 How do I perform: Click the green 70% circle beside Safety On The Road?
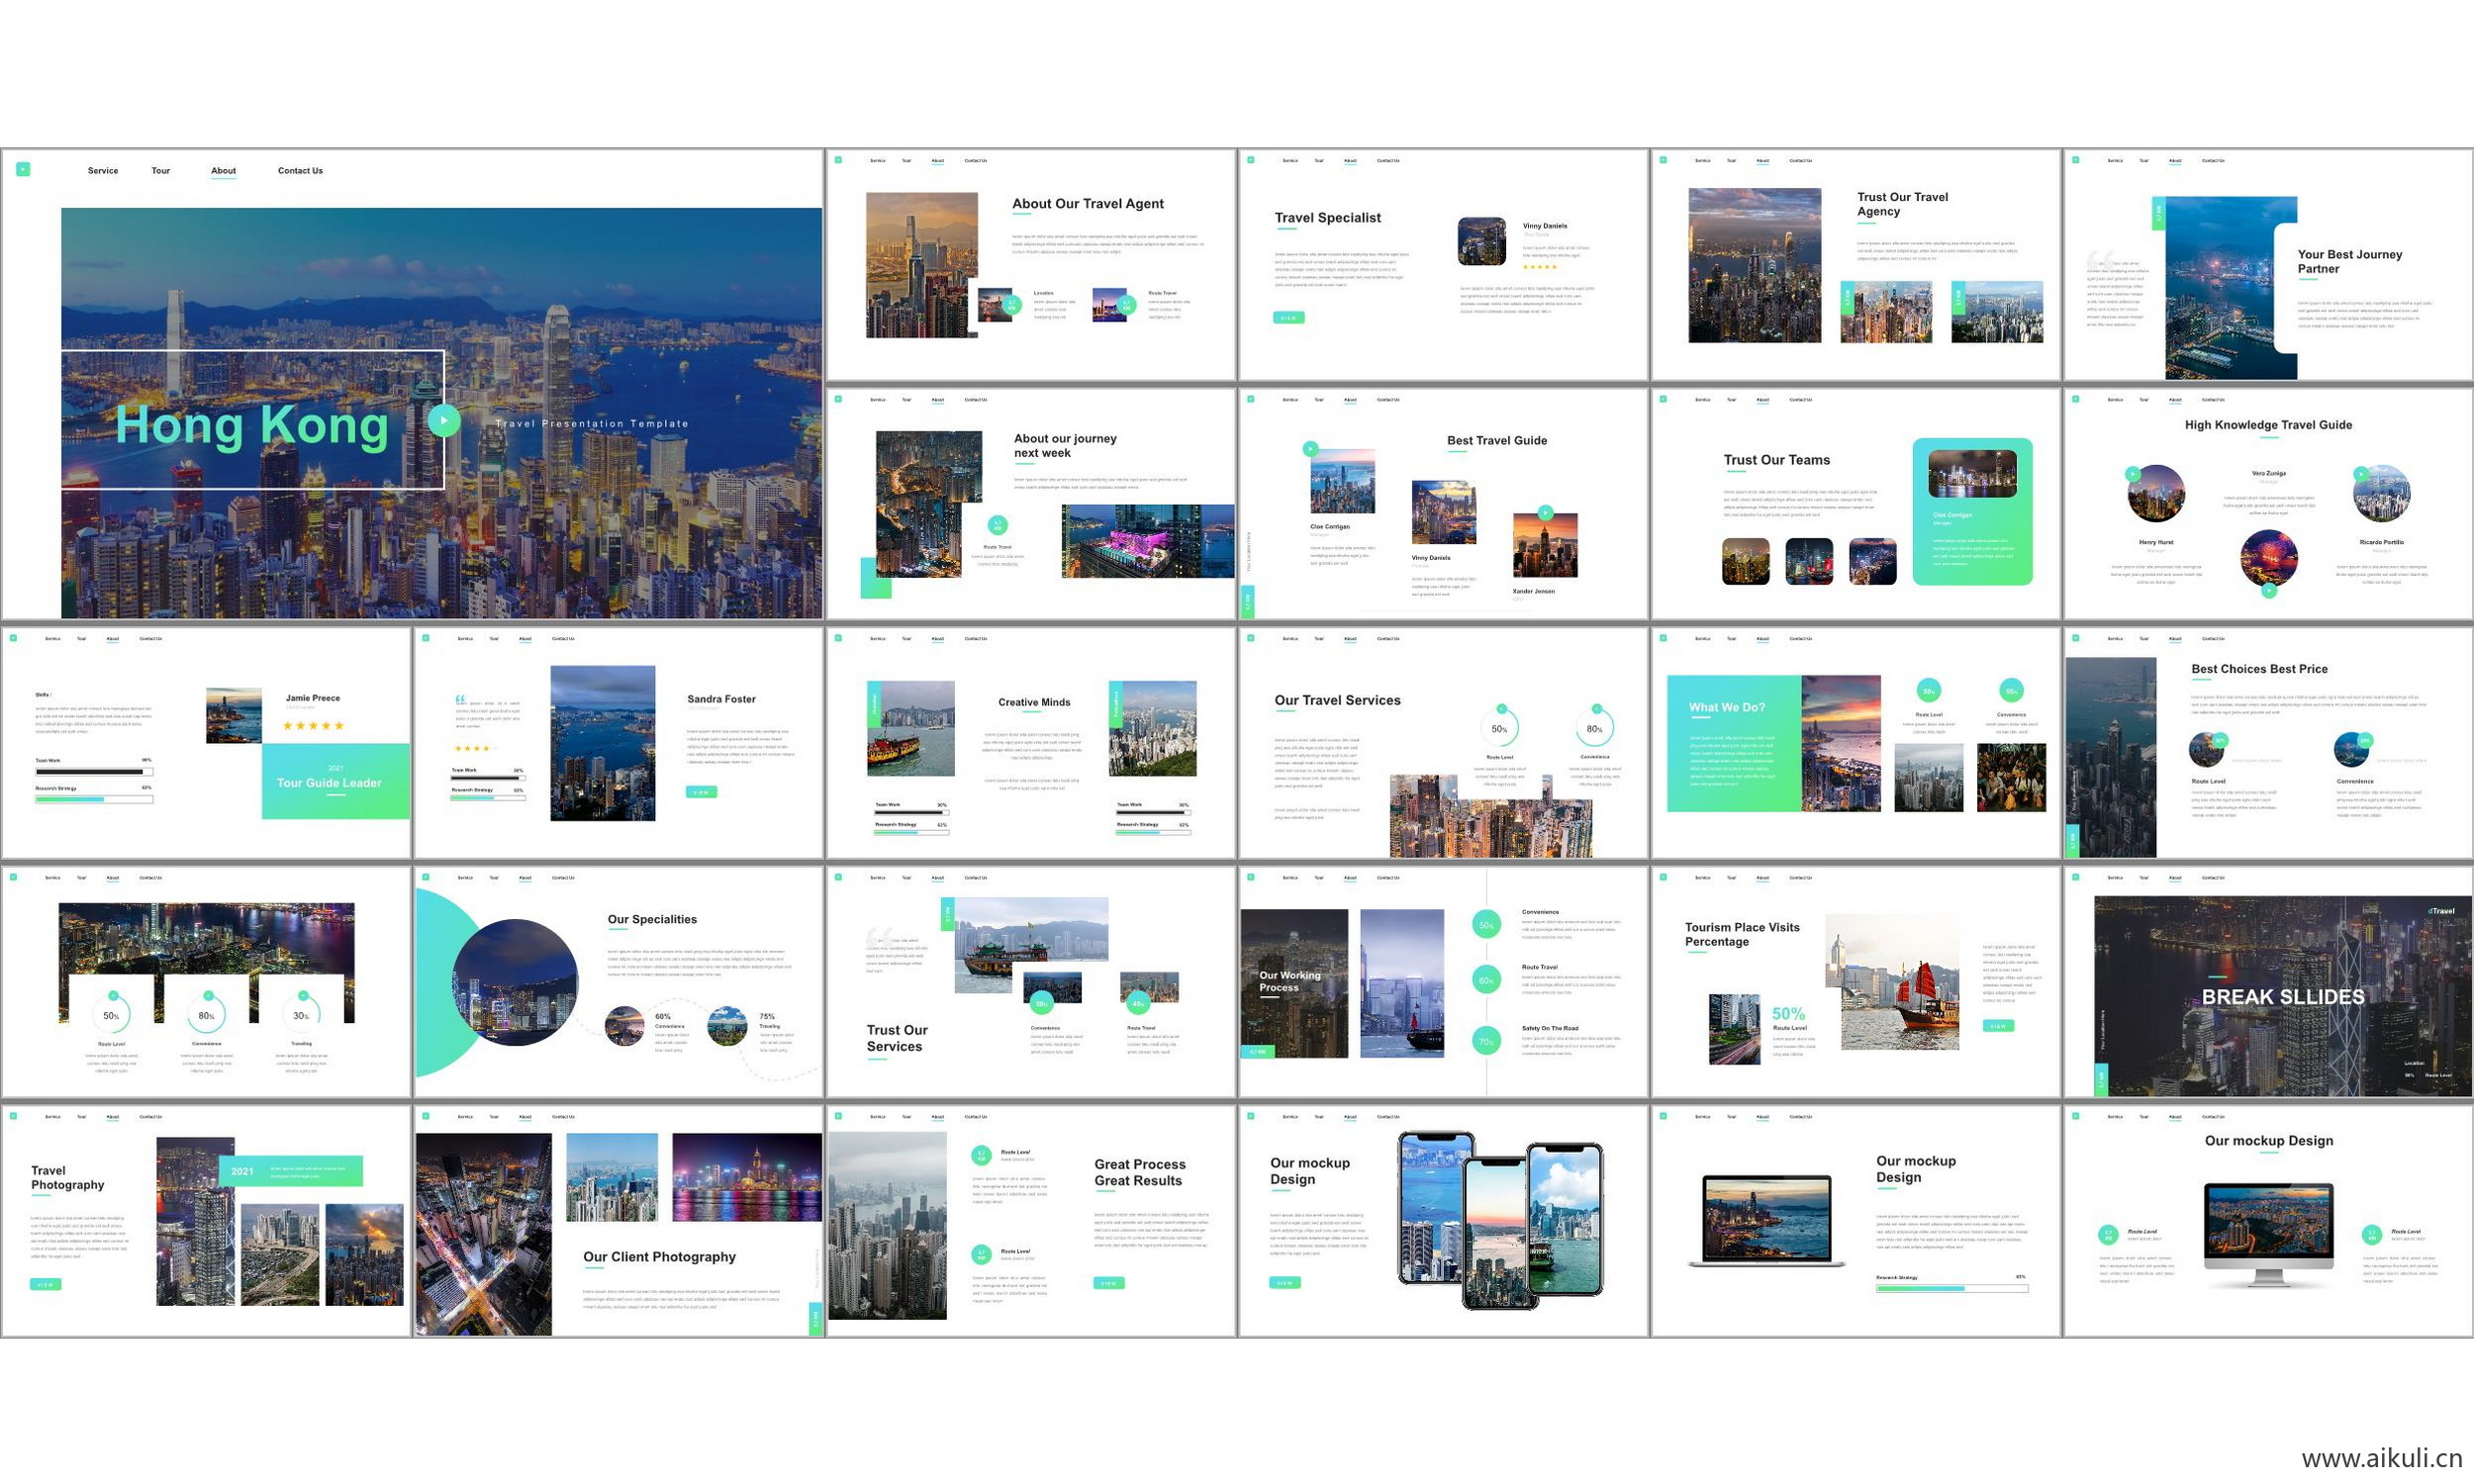pyautogui.click(x=1486, y=1041)
